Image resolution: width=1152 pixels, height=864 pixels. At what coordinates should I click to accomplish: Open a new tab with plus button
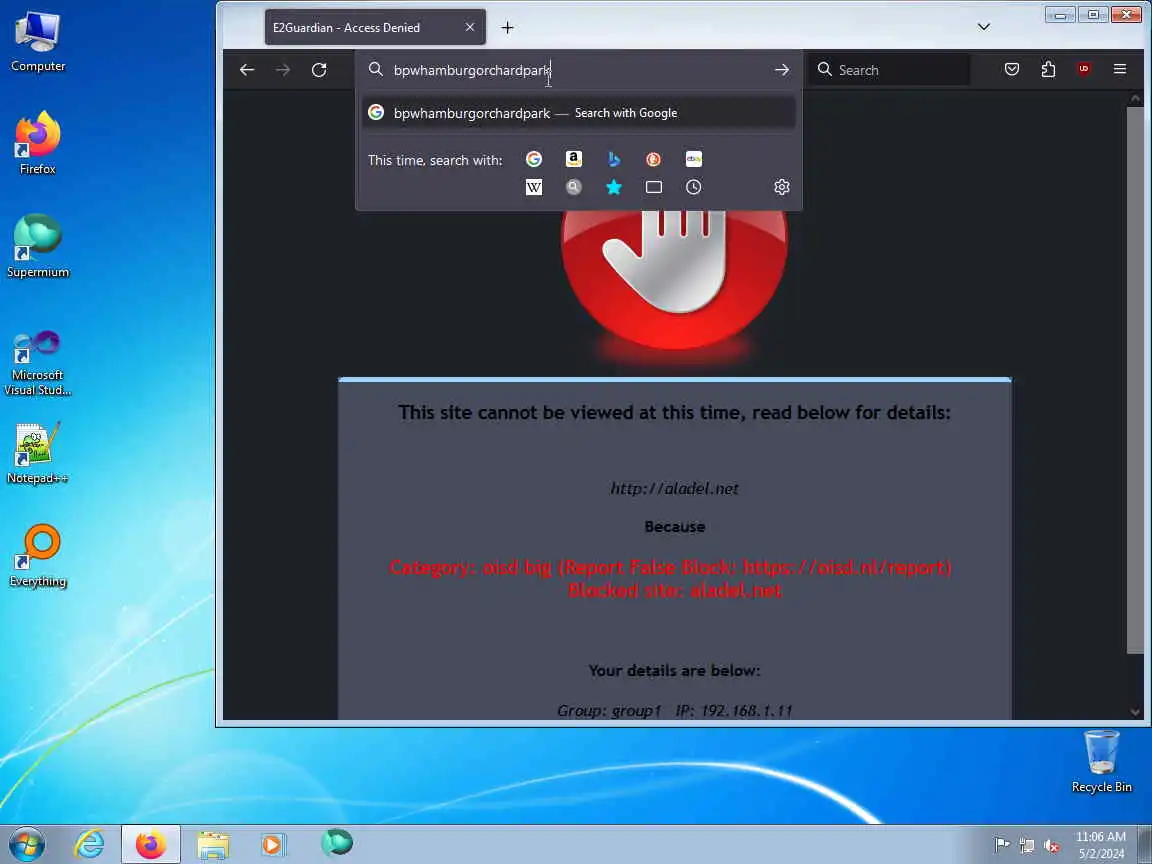507,28
